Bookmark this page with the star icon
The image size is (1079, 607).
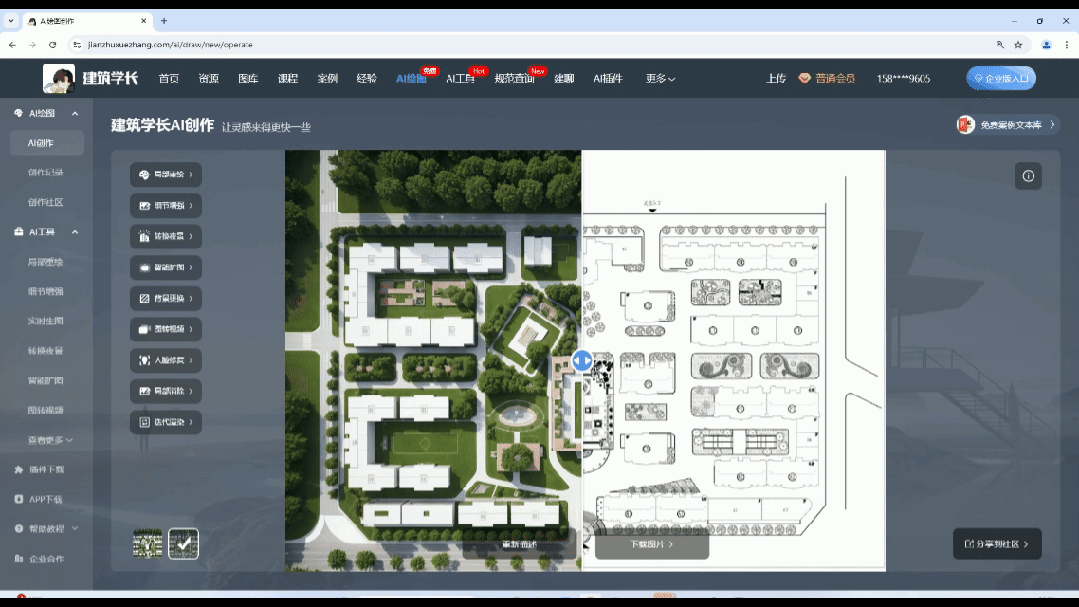pos(1018,45)
